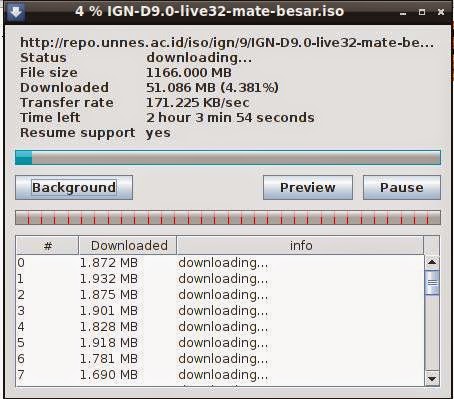This screenshot has height=399, width=454.
Task: Click the download arrow icon in title bar
Action: pos(15,12)
